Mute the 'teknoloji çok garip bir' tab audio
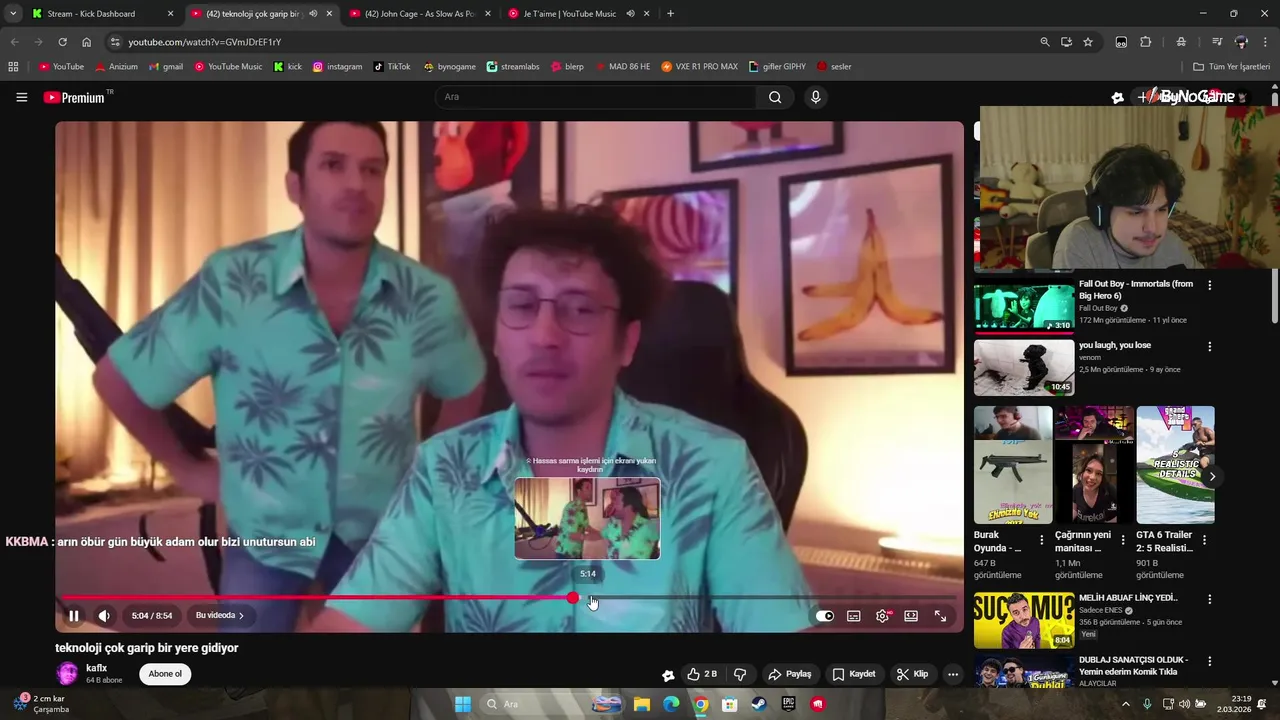The width and height of the screenshot is (1280, 720). (313, 14)
